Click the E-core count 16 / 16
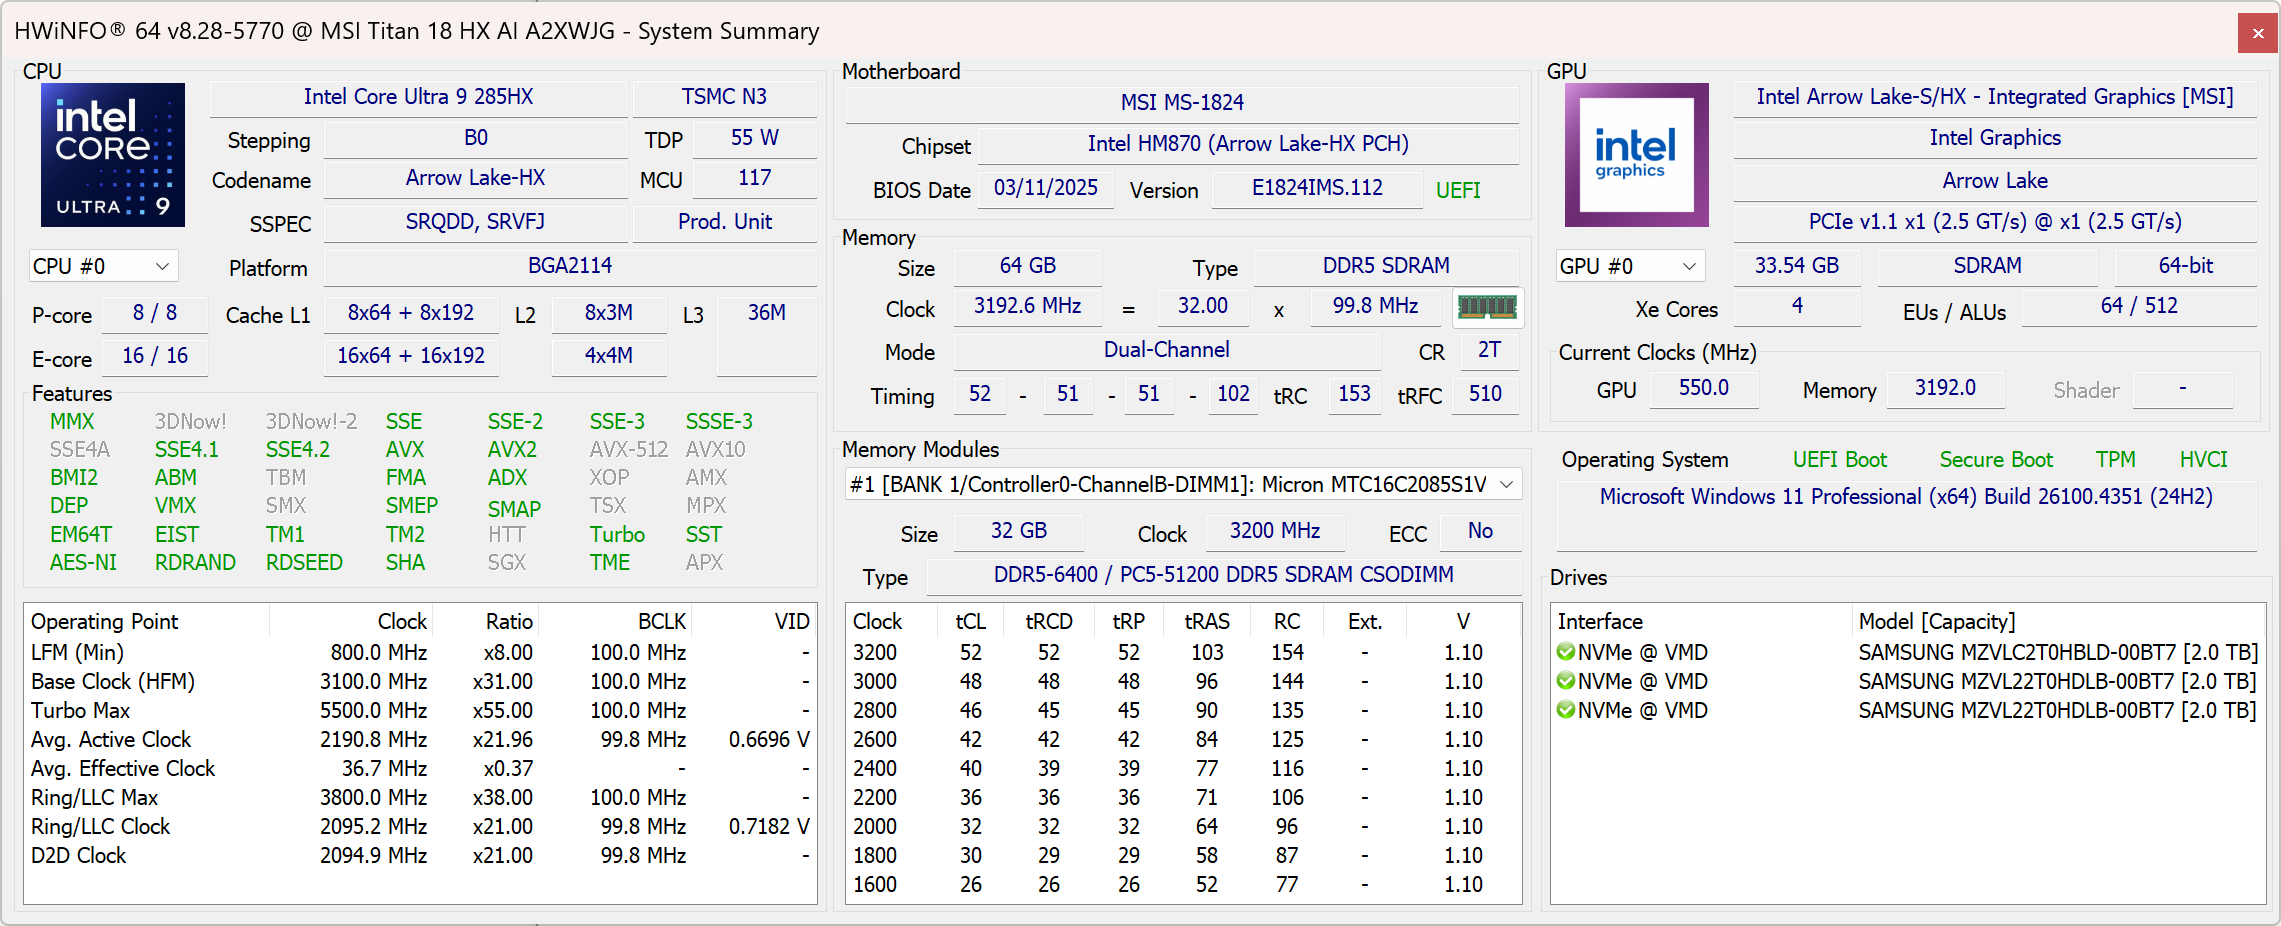The height and width of the screenshot is (926, 2281). click(155, 356)
